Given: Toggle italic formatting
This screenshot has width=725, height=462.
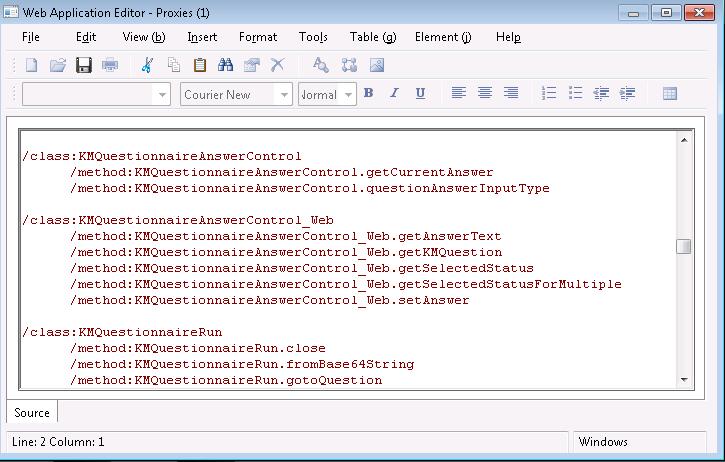Looking at the screenshot, I should pos(394,93).
